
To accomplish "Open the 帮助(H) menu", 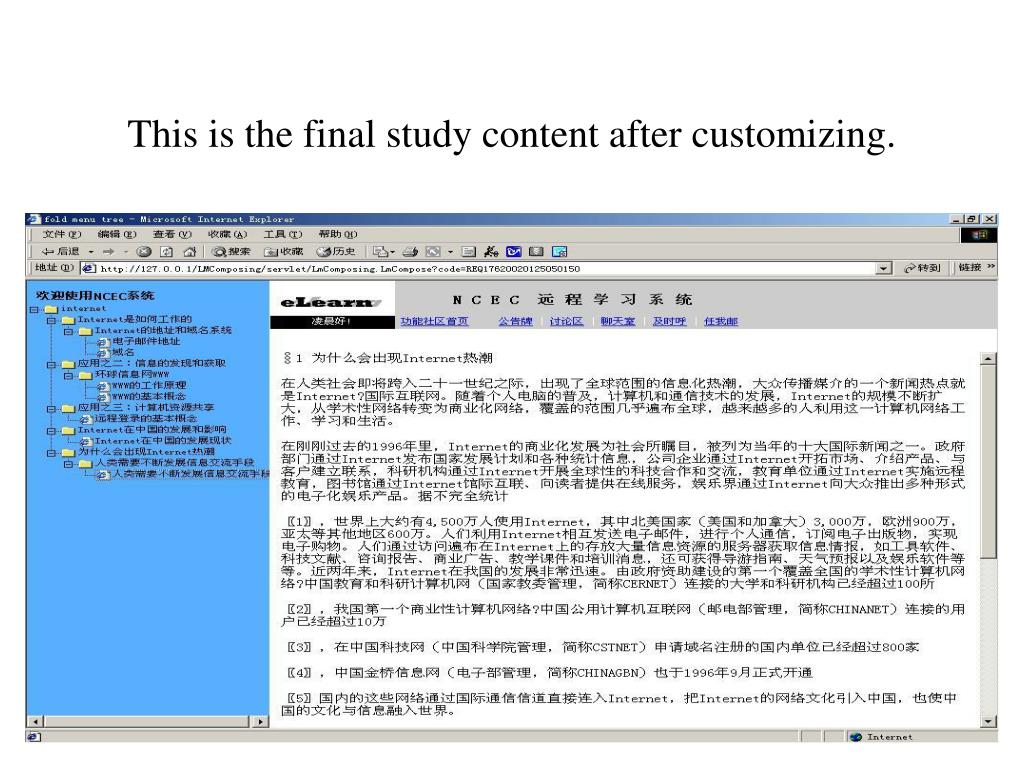I will (x=338, y=234).
